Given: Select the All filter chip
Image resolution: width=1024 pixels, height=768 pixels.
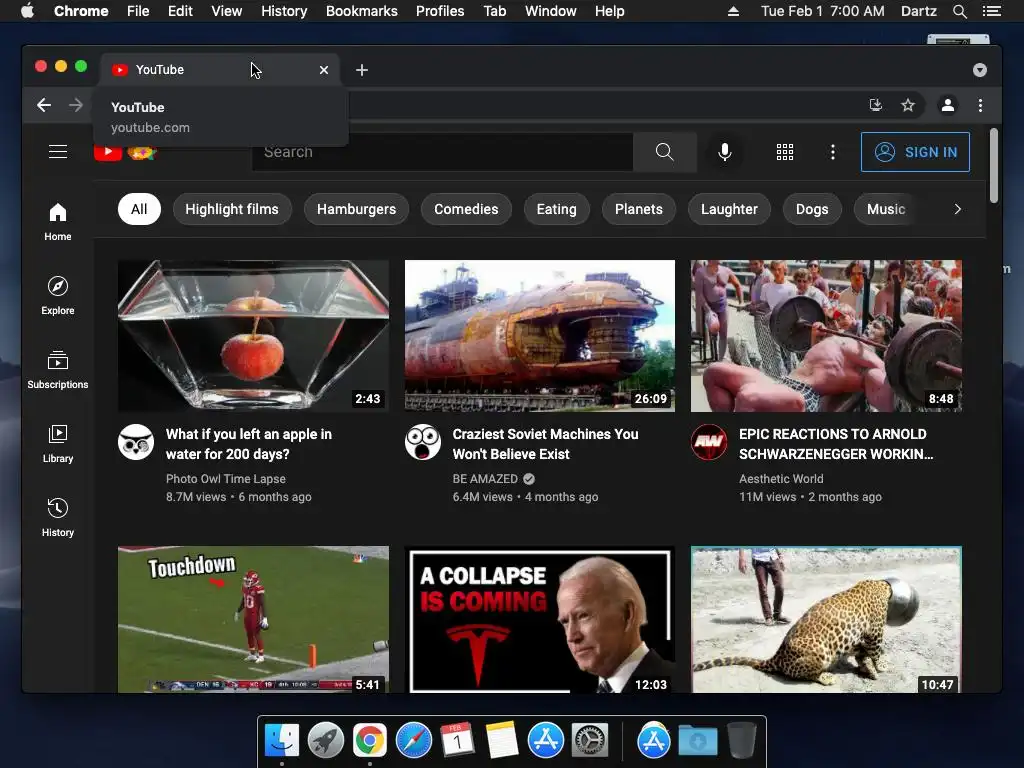Looking at the screenshot, I should [x=139, y=209].
